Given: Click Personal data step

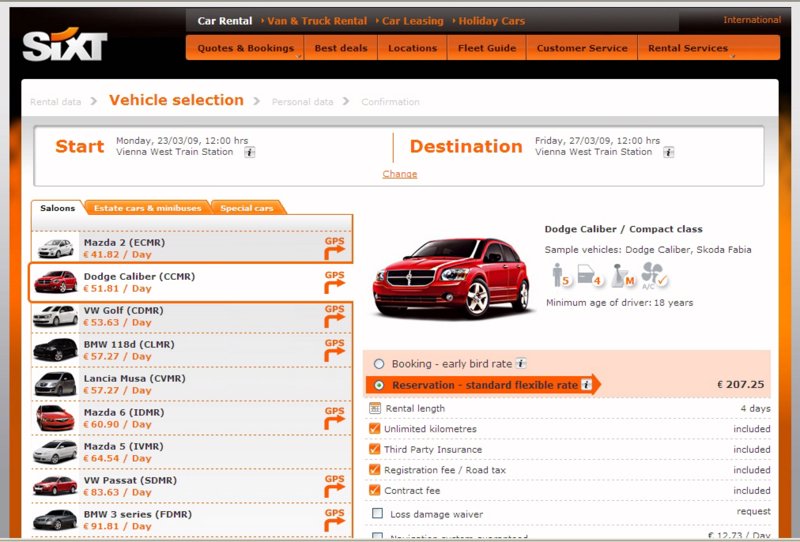Looking at the screenshot, I should 303,102.
